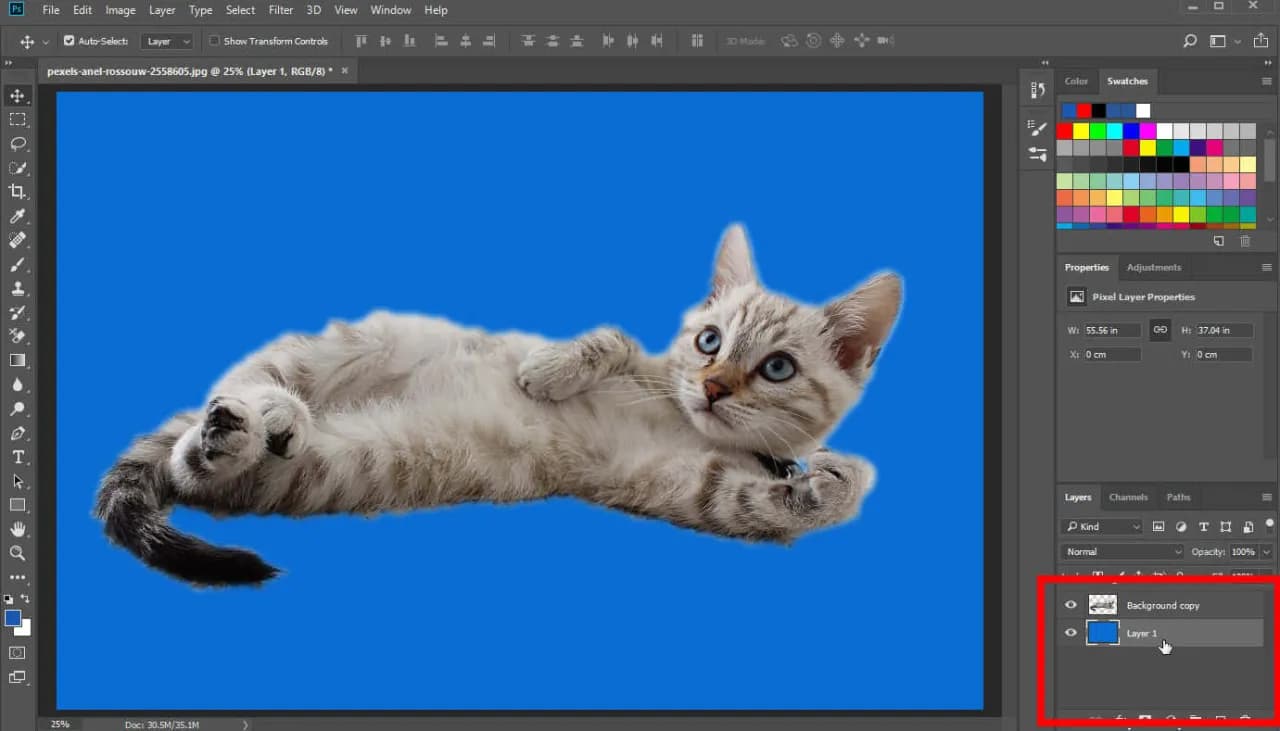The width and height of the screenshot is (1280, 731).
Task: Open the Opacity dropdown arrow
Action: [1266, 551]
